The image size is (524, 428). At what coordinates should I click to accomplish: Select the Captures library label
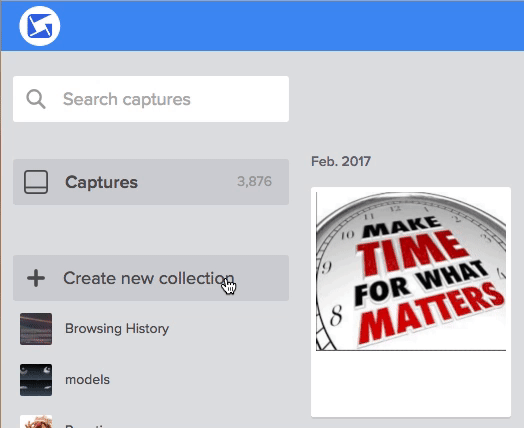[101, 182]
